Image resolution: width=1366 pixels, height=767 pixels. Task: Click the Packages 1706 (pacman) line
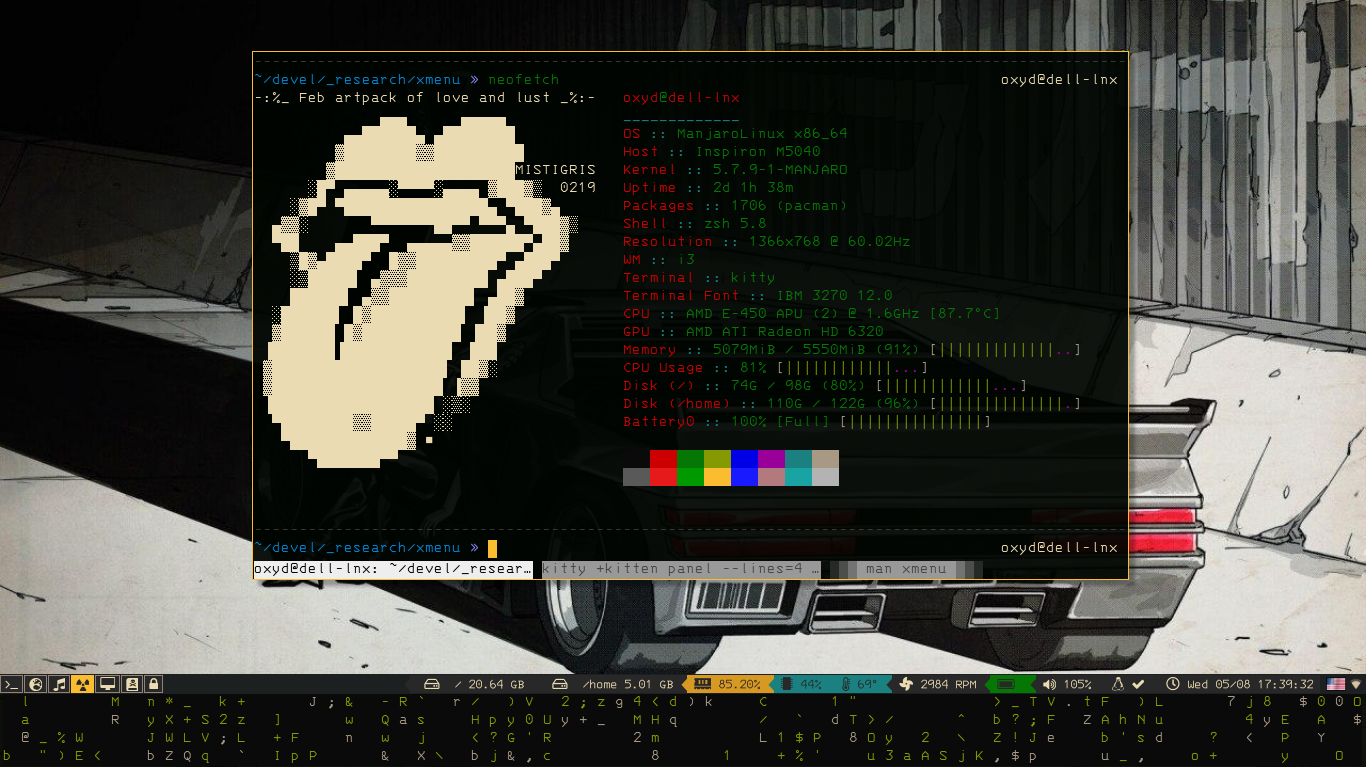[x=735, y=206]
